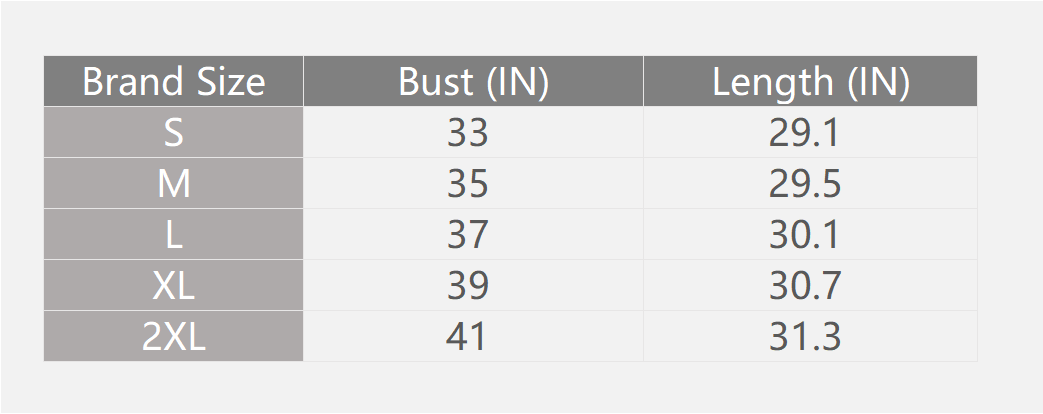Image resolution: width=1043 pixels, height=414 pixels.
Task: Click the length value 30.7
Action: 805,286
